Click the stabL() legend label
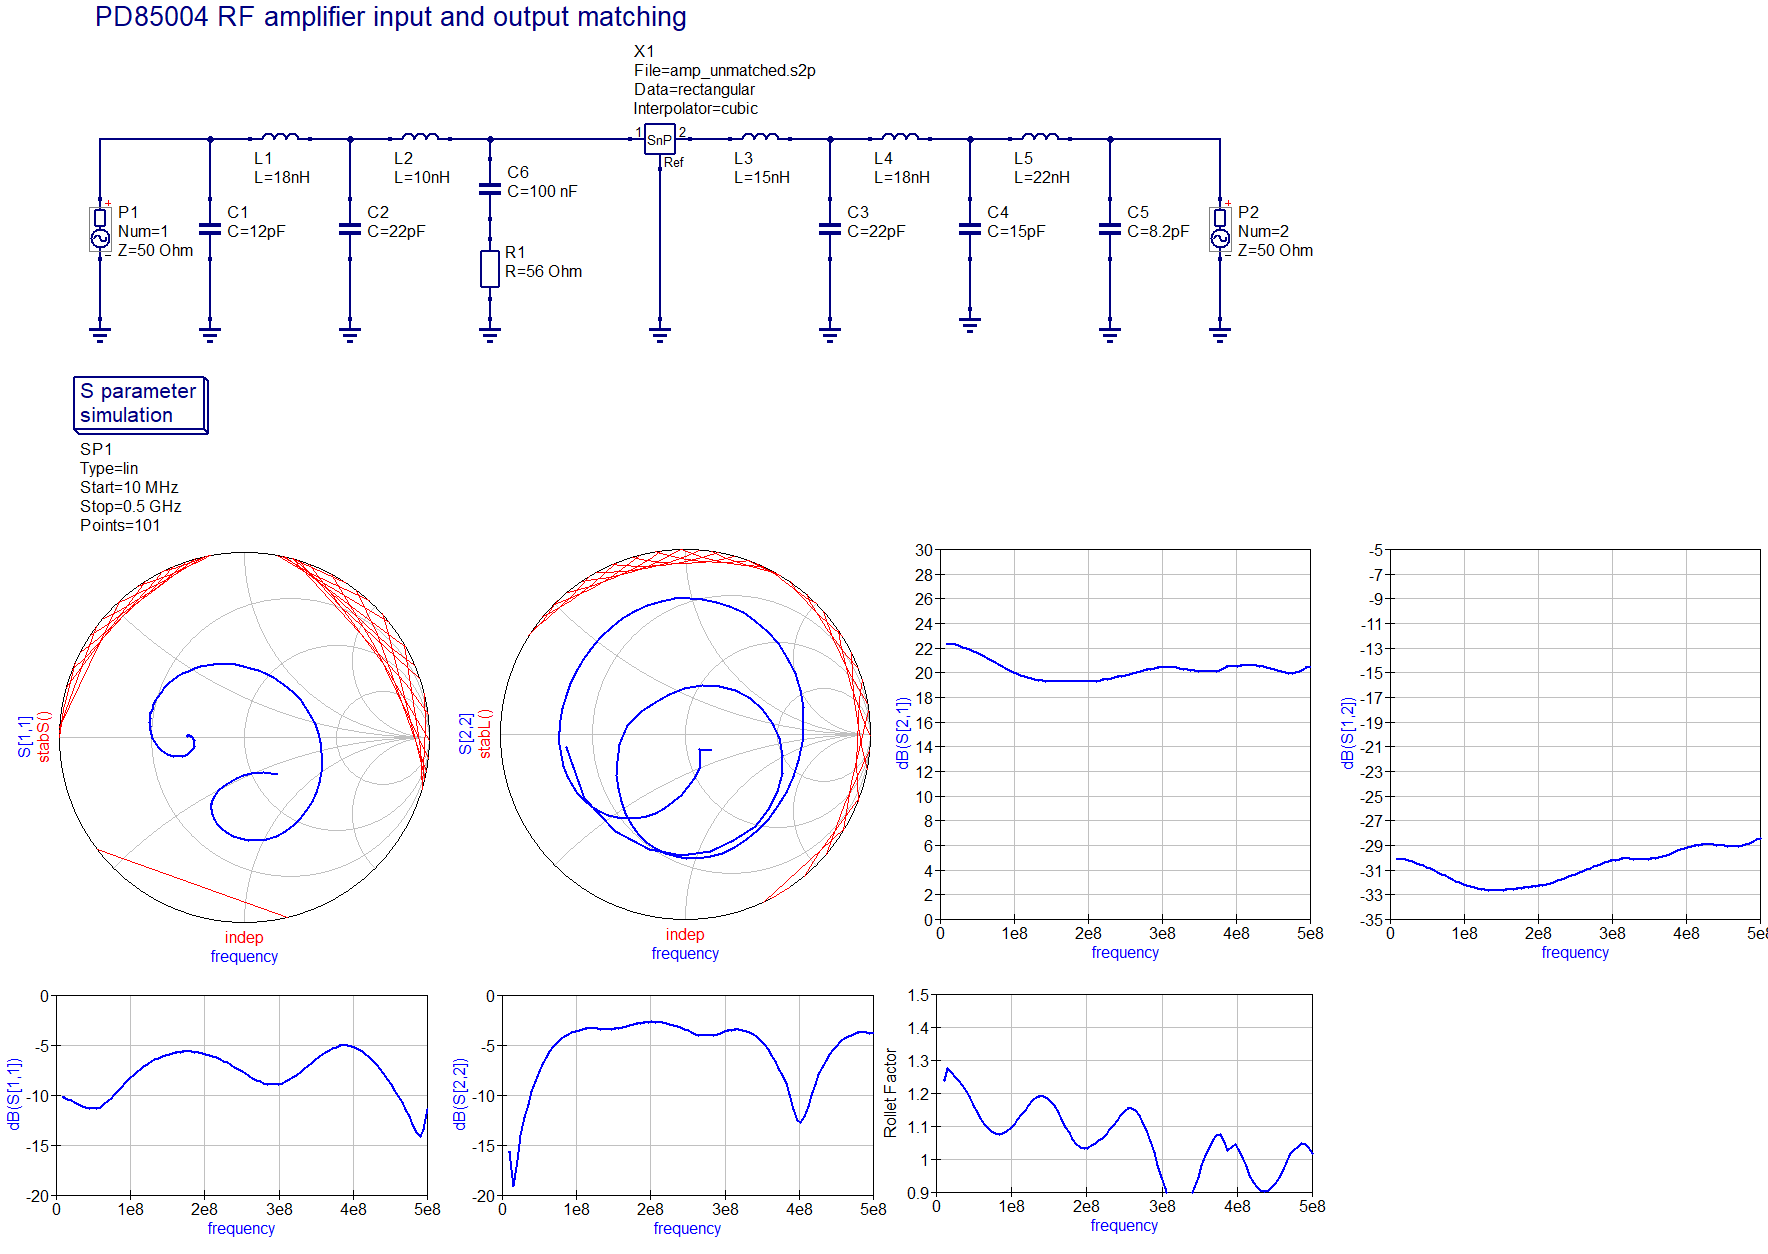Screen dimensions: 1768x1254 coord(485,733)
